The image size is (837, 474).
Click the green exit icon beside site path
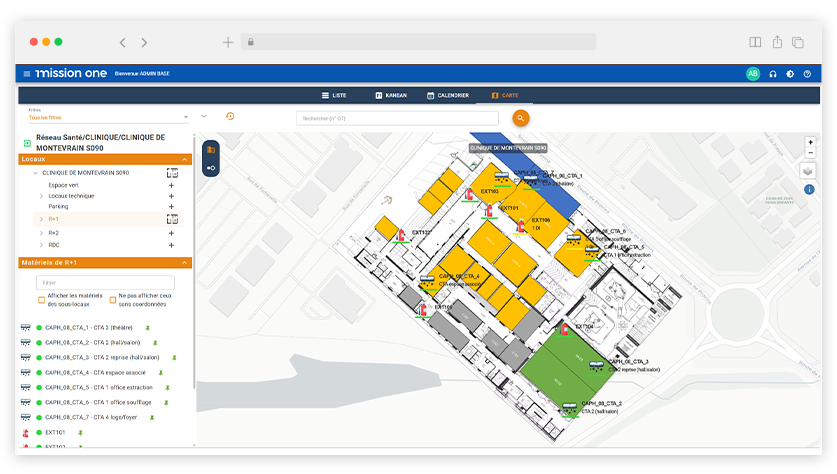click(27, 143)
